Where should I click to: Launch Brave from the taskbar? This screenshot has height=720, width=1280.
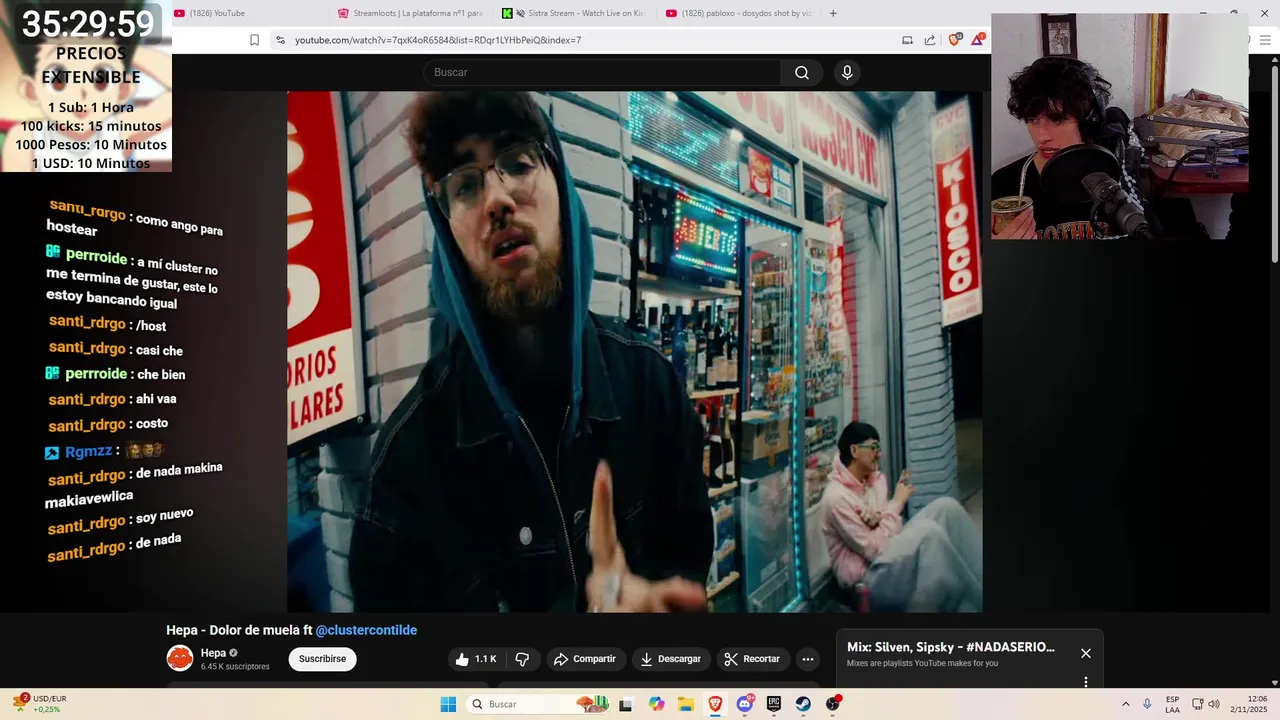coord(715,704)
